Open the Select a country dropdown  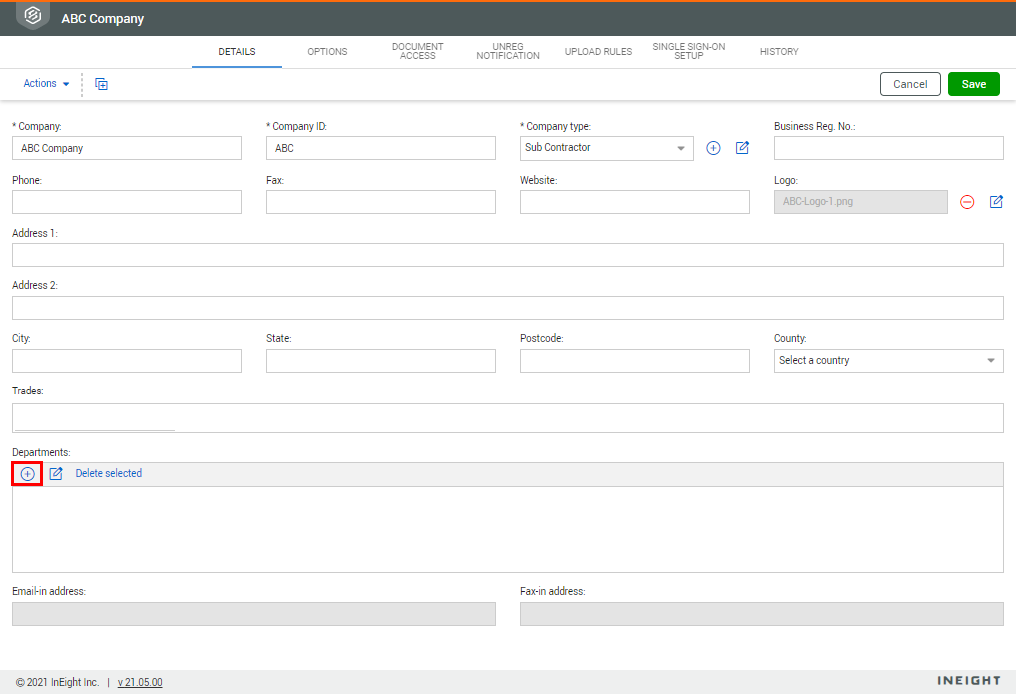coord(888,361)
